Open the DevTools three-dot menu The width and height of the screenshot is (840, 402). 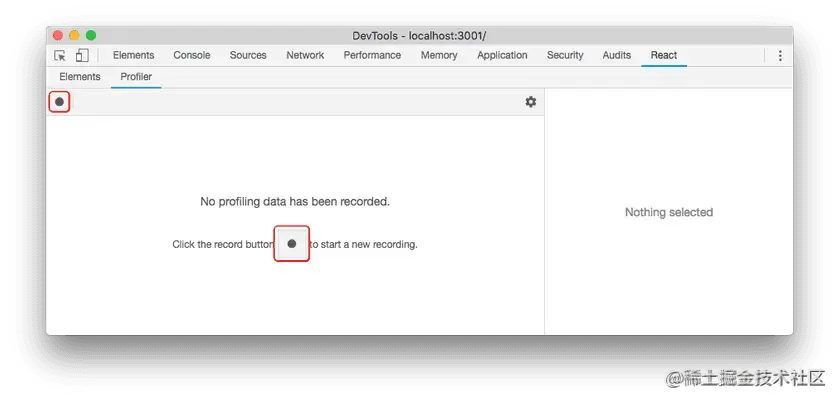click(x=780, y=55)
